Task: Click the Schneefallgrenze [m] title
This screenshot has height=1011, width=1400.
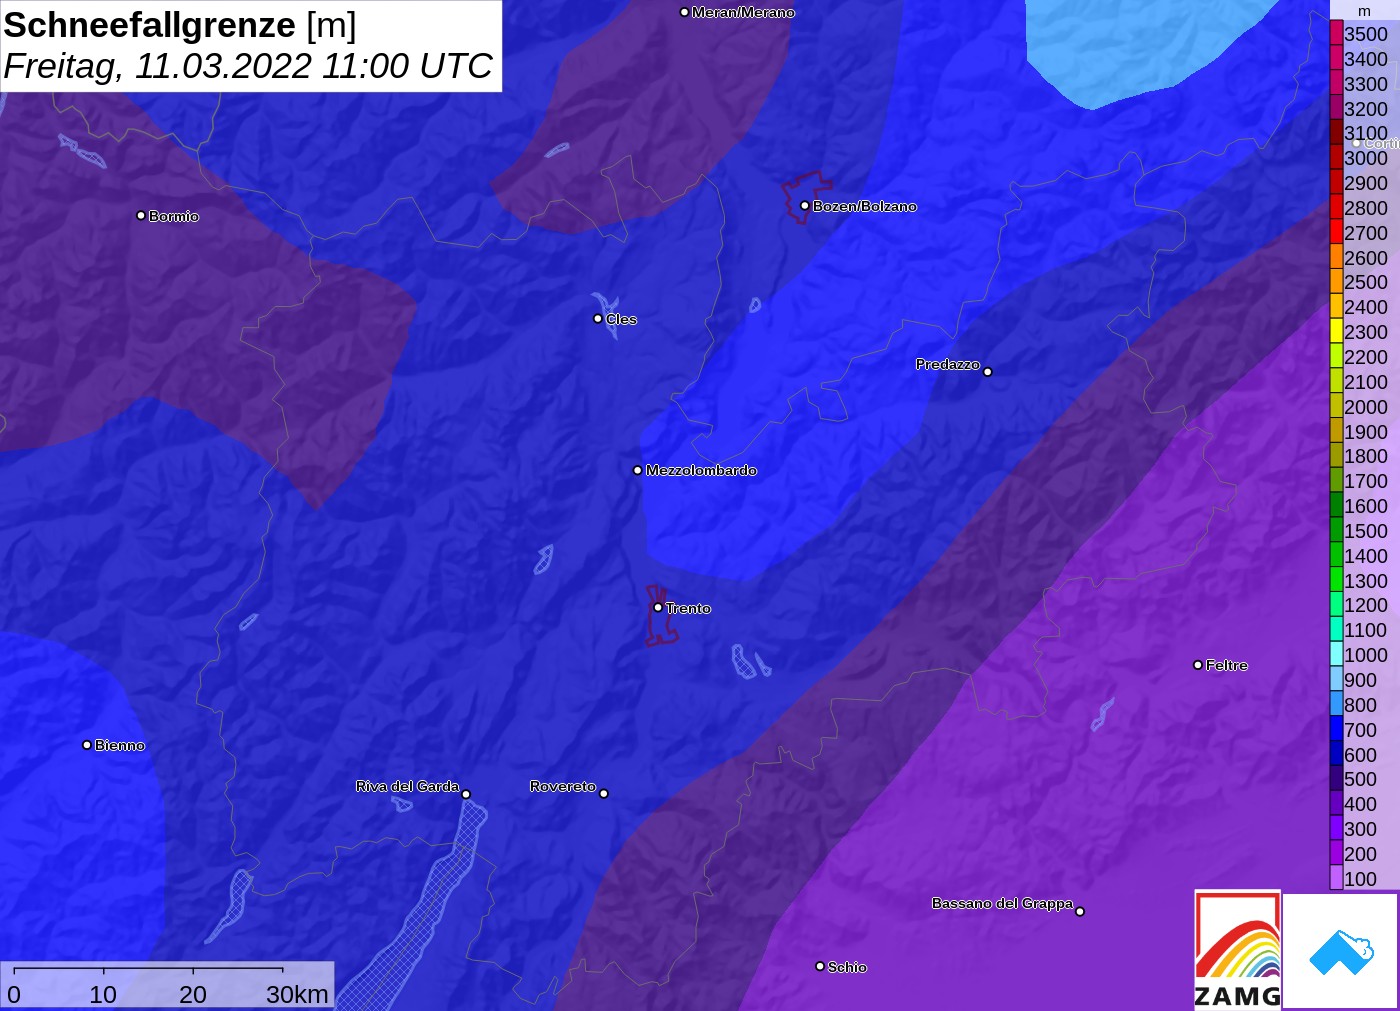Action: click(x=180, y=25)
